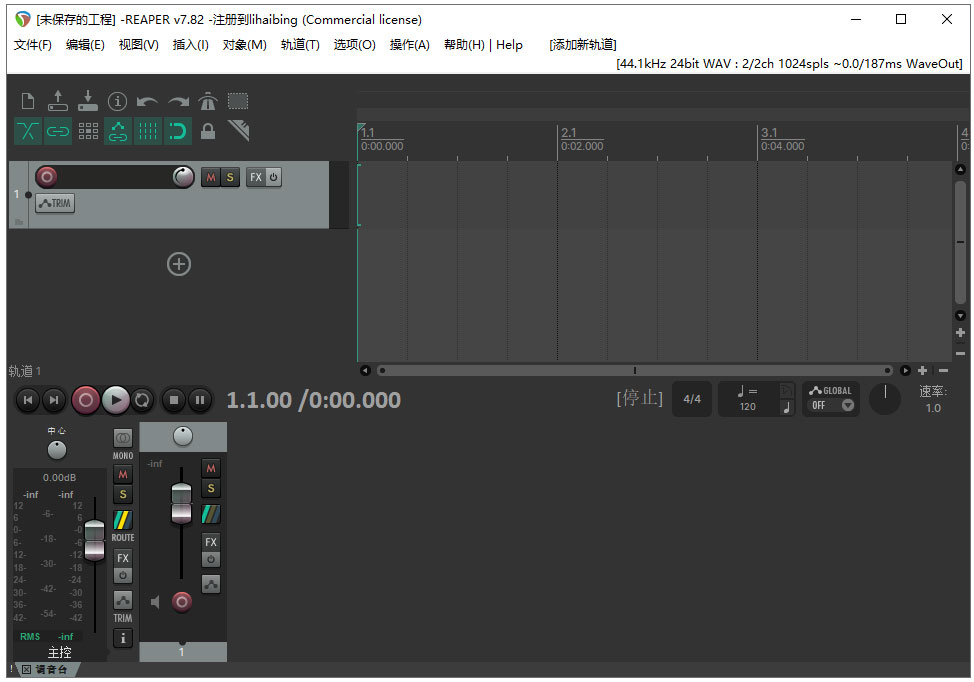Open 对象(M) menu
This screenshot has width=974, height=682.
coord(245,45)
